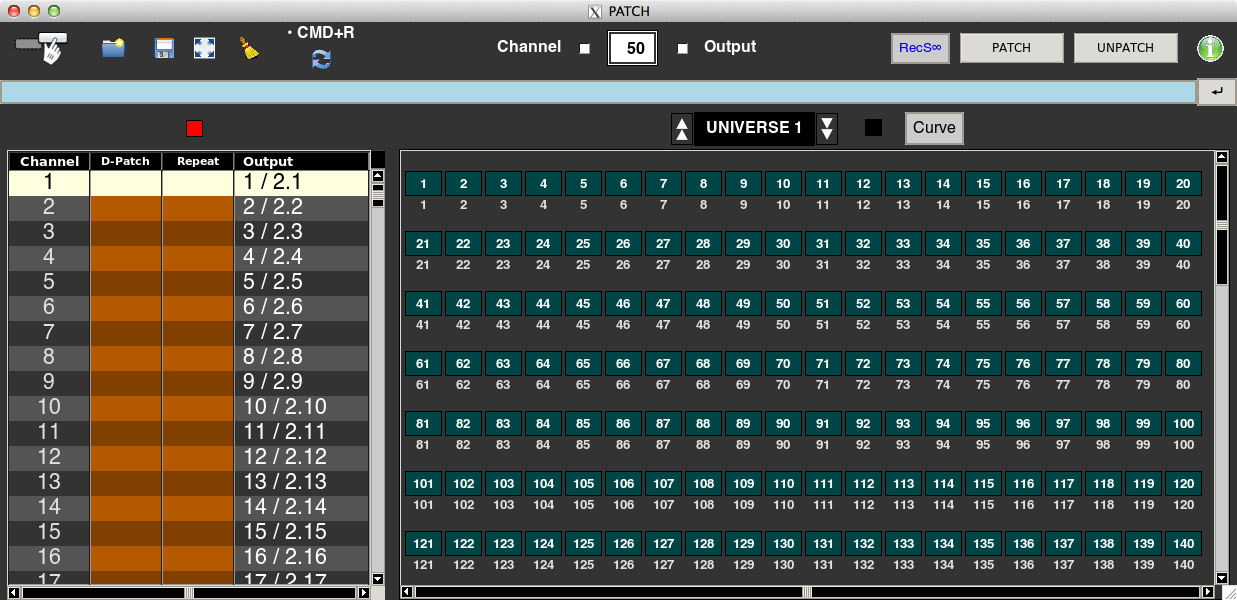Click the Repeat column header

tap(198, 161)
